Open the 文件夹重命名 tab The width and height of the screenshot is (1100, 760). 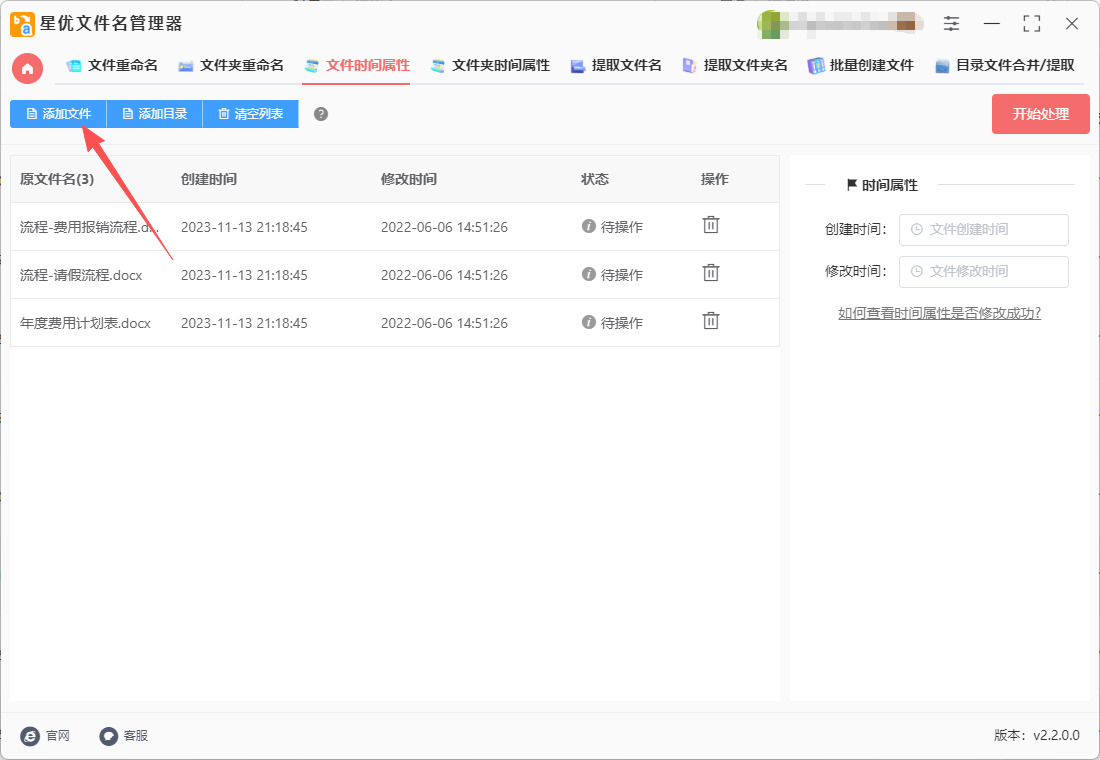pos(231,66)
